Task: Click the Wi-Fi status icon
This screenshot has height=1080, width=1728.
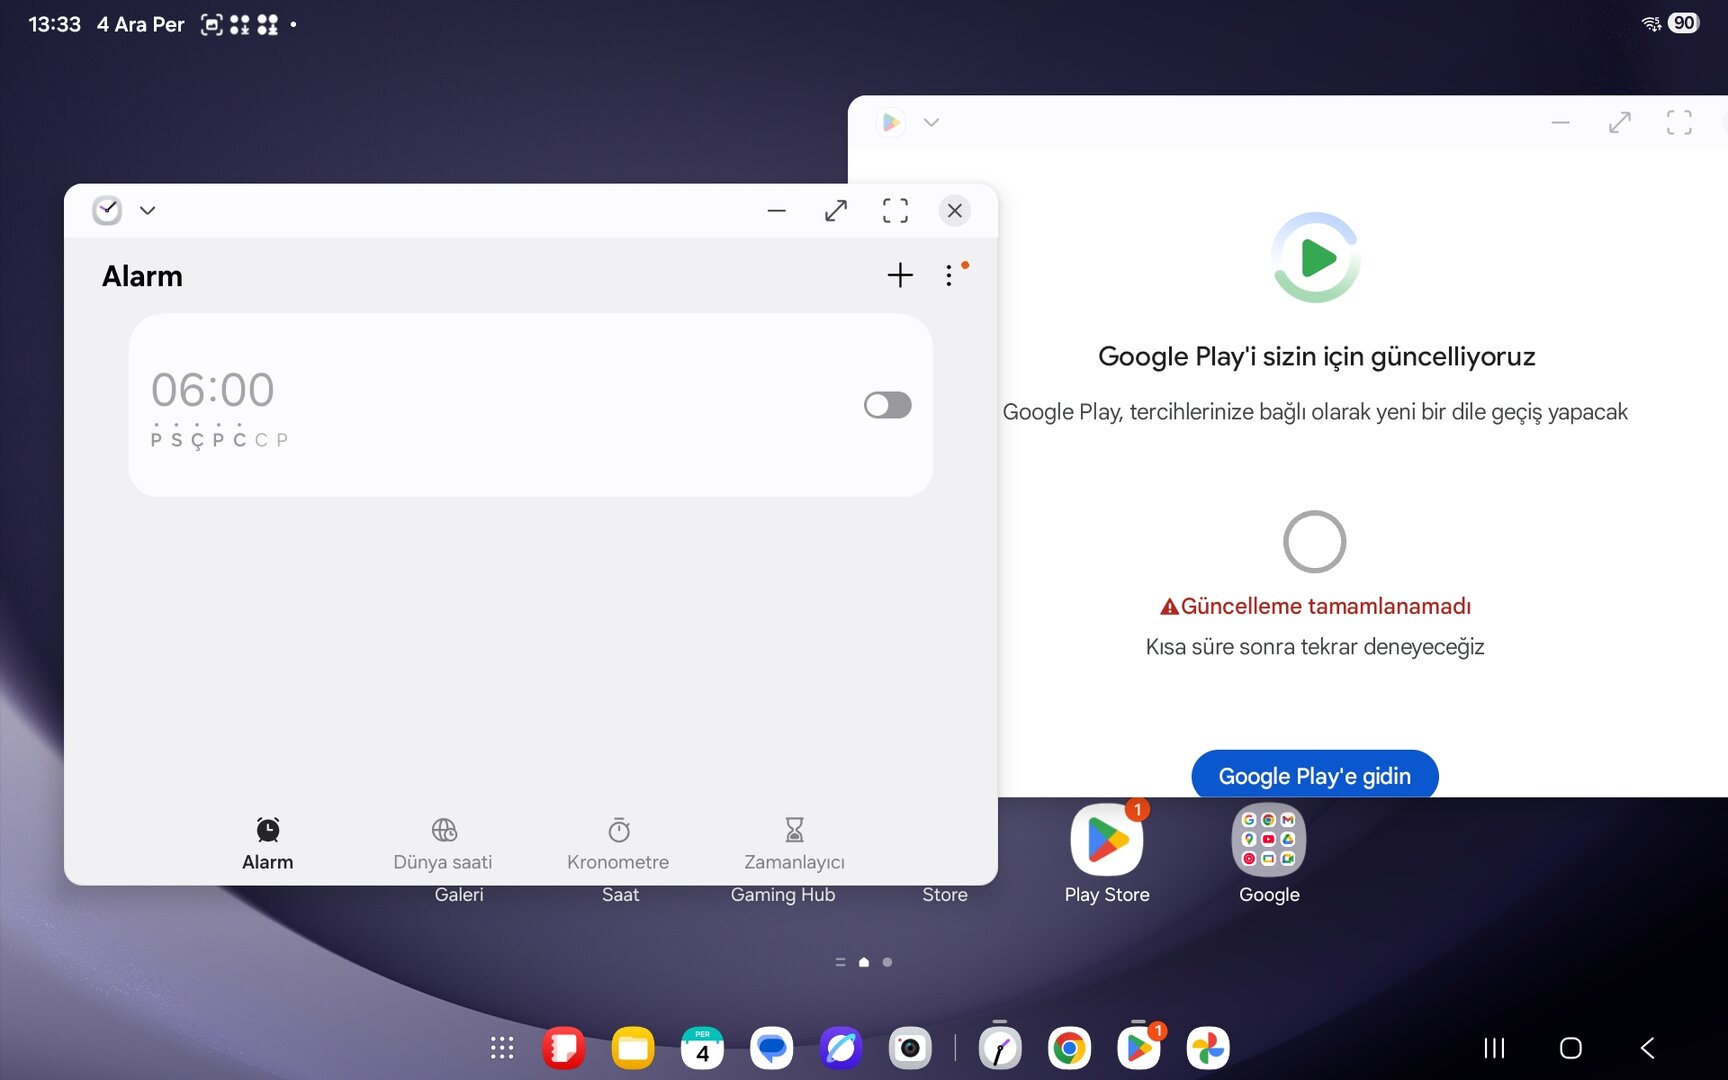Action: pos(1651,23)
